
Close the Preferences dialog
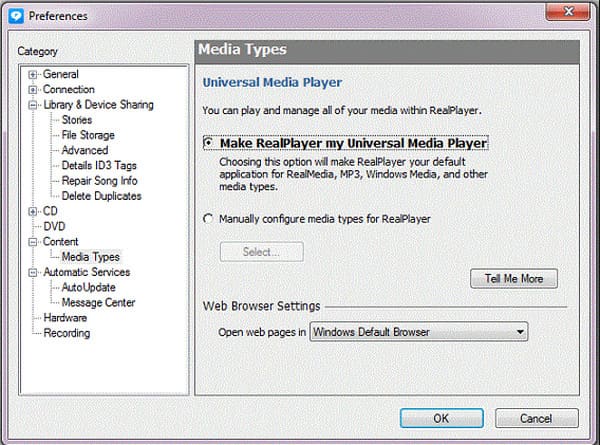[x=567, y=11]
